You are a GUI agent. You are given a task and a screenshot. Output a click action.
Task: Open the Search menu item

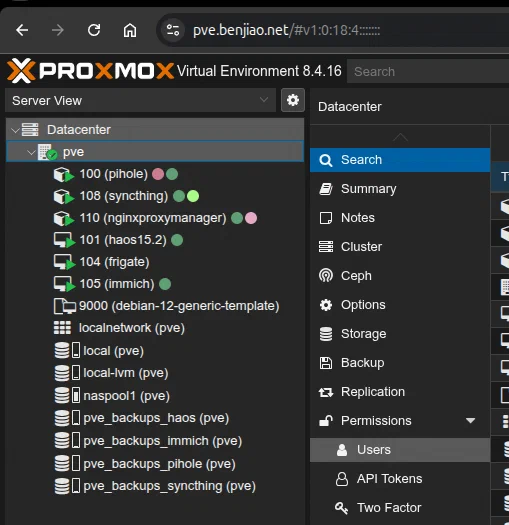[400, 160]
